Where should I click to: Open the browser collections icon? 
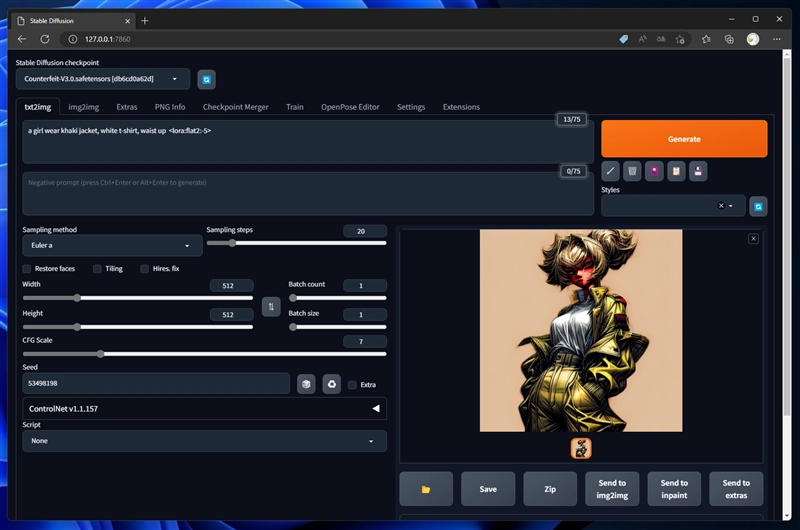pyautogui.click(x=729, y=39)
